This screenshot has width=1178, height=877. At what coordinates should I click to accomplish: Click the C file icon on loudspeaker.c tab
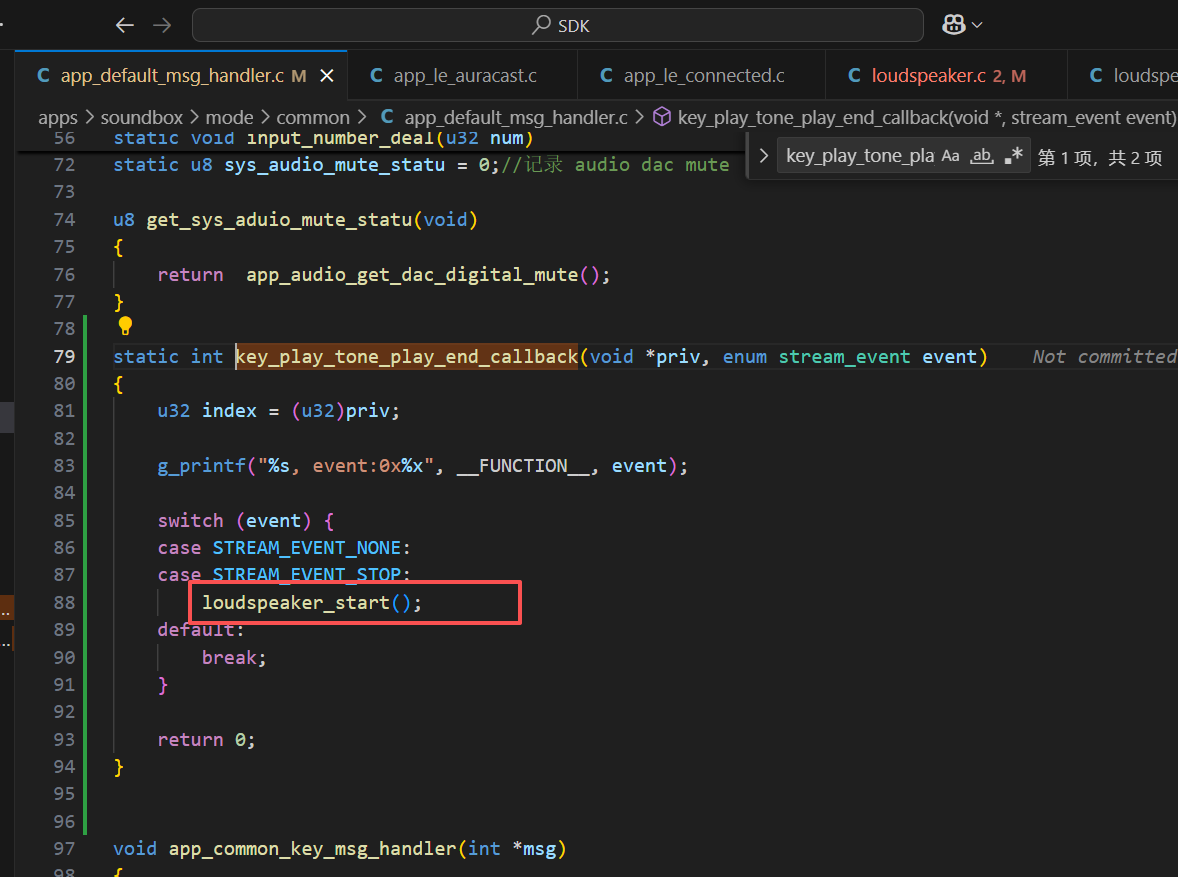(x=854, y=76)
